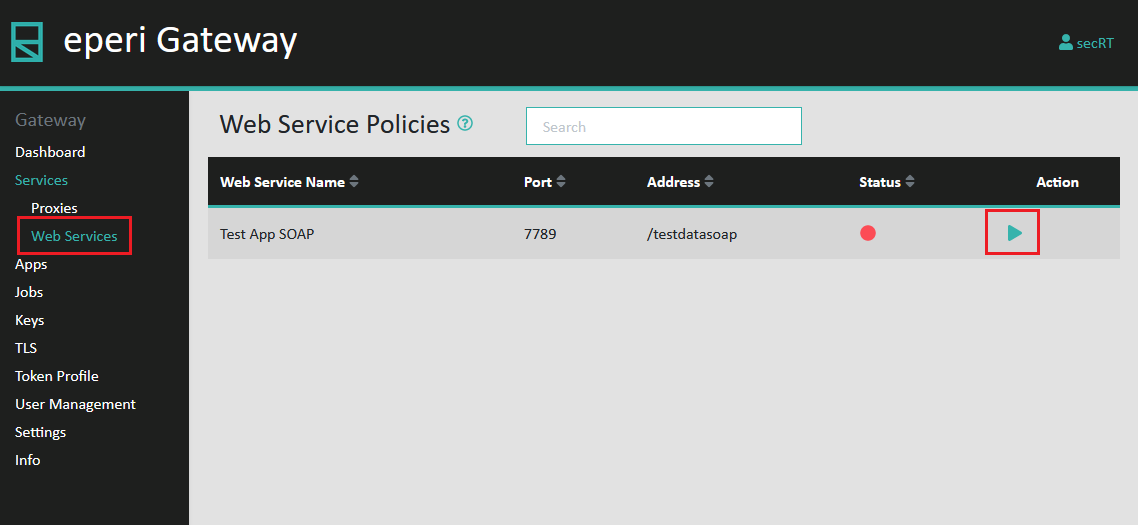
Task: Open Settings from the sidebar
Action: (41, 433)
